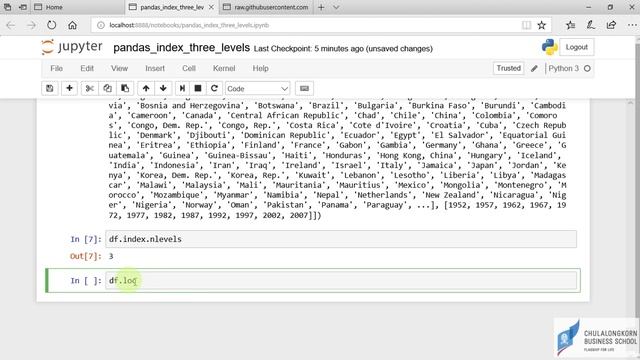The height and width of the screenshot is (360, 640).
Task: Open the Help menu
Action: click(260, 69)
